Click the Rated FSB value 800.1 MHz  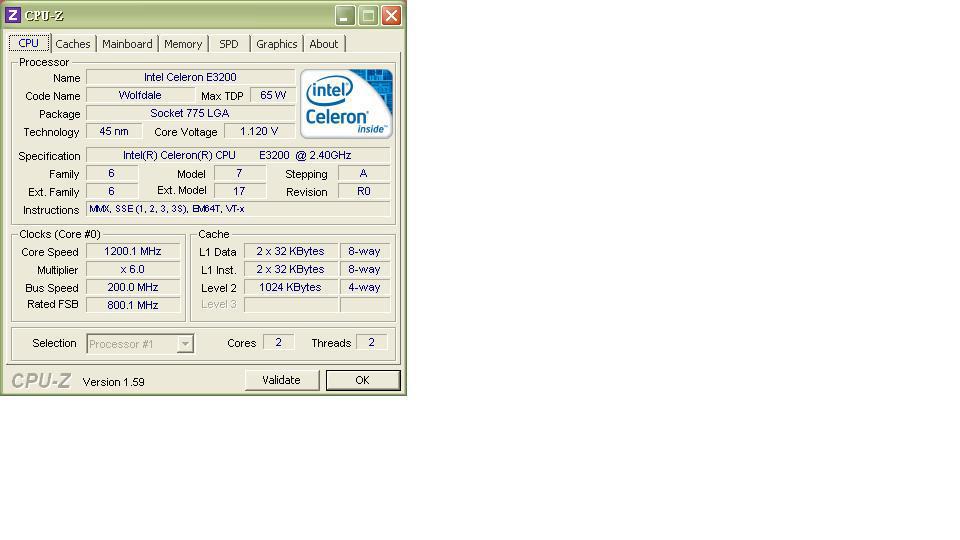pyautogui.click(x=133, y=305)
